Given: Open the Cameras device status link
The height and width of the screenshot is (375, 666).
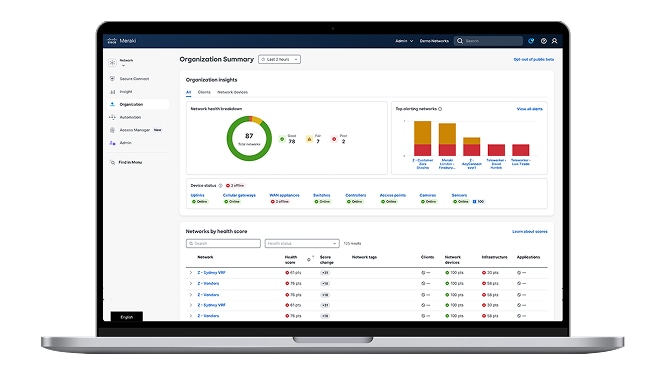Looking at the screenshot, I should [x=428, y=195].
